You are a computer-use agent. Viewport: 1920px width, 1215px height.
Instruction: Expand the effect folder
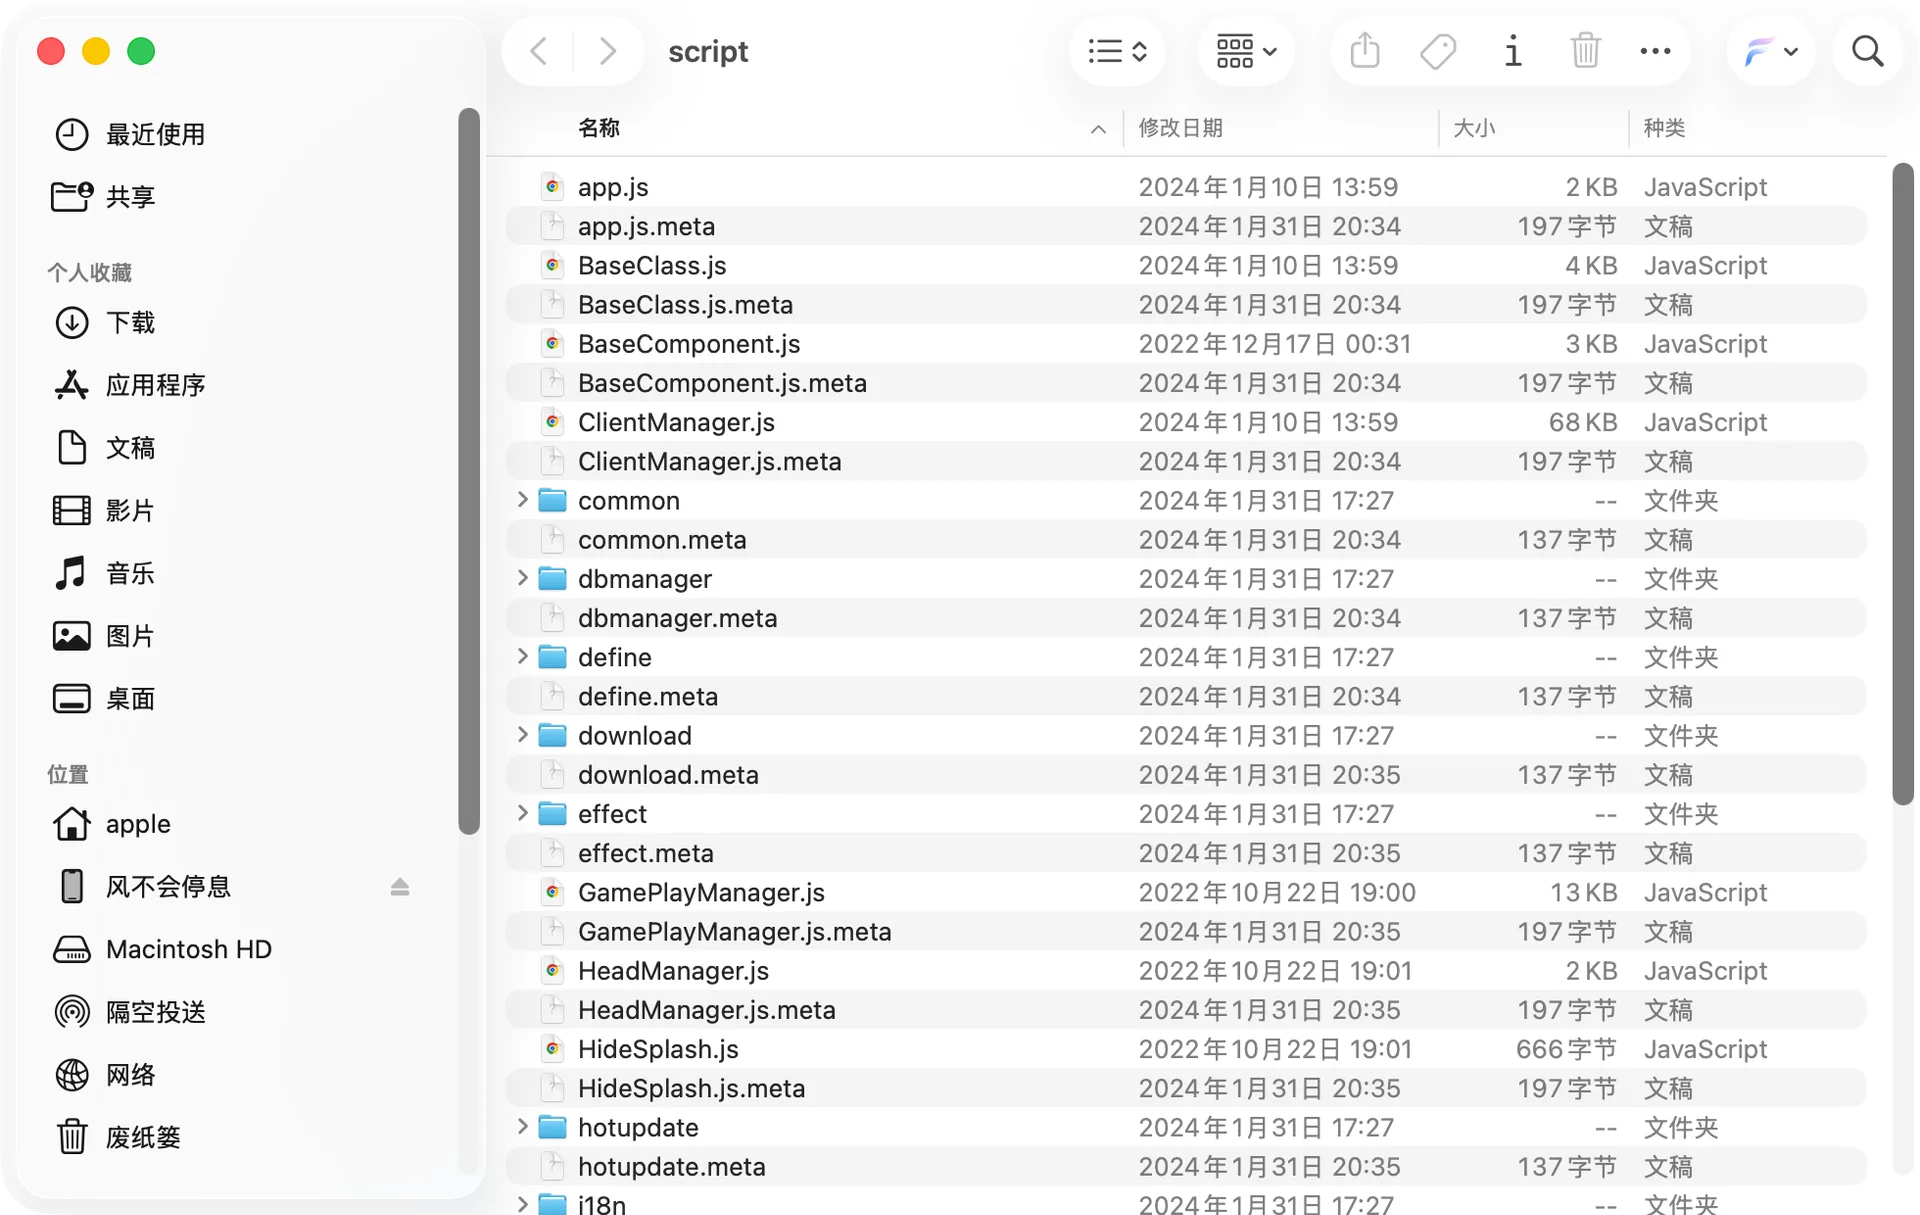(x=522, y=813)
